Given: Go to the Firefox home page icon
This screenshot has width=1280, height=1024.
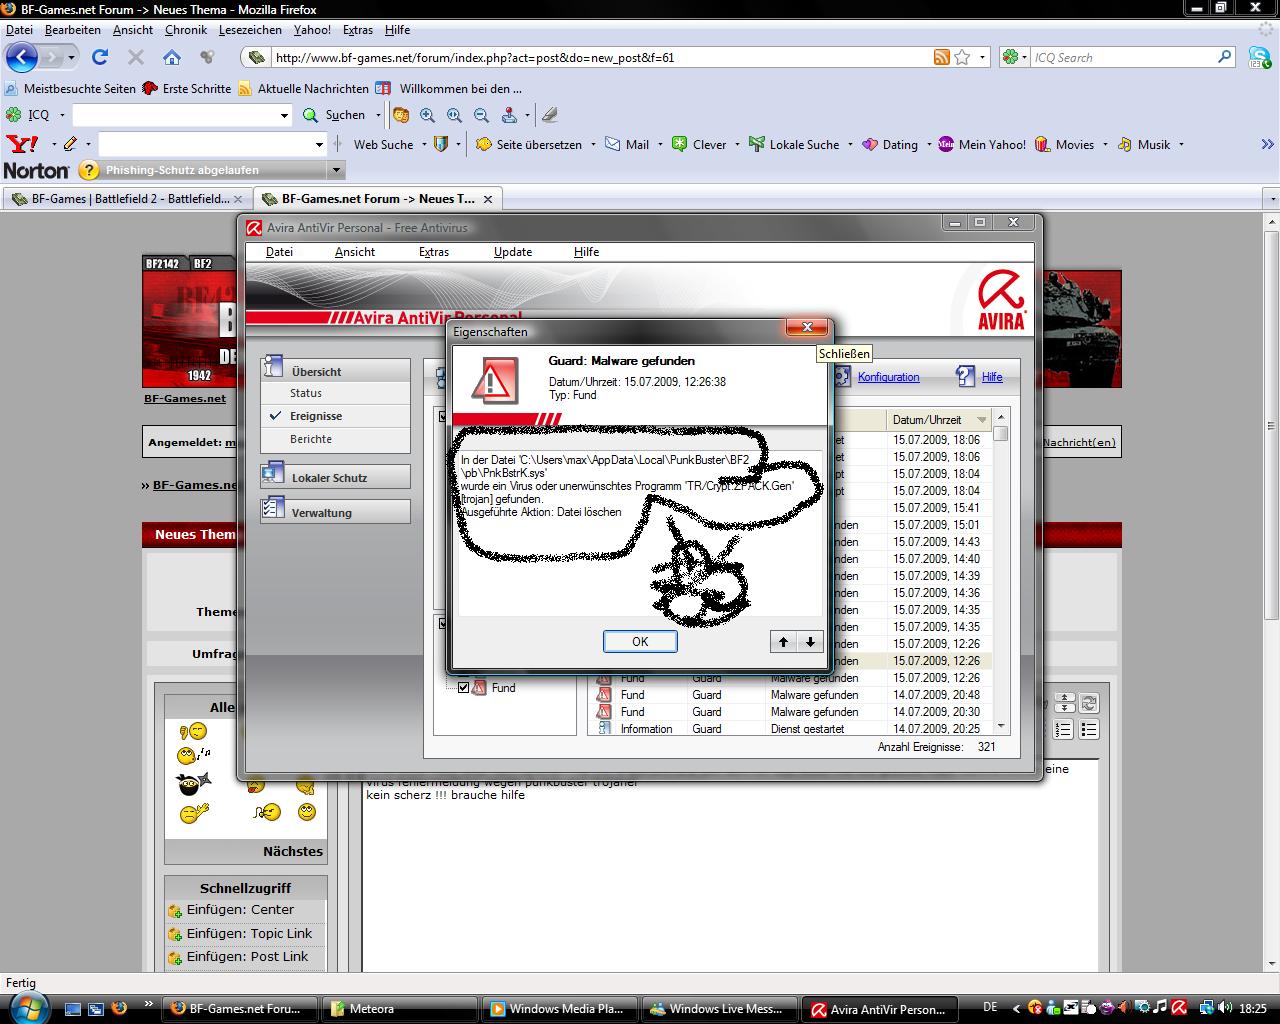Looking at the screenshot, I should (172, 57).
